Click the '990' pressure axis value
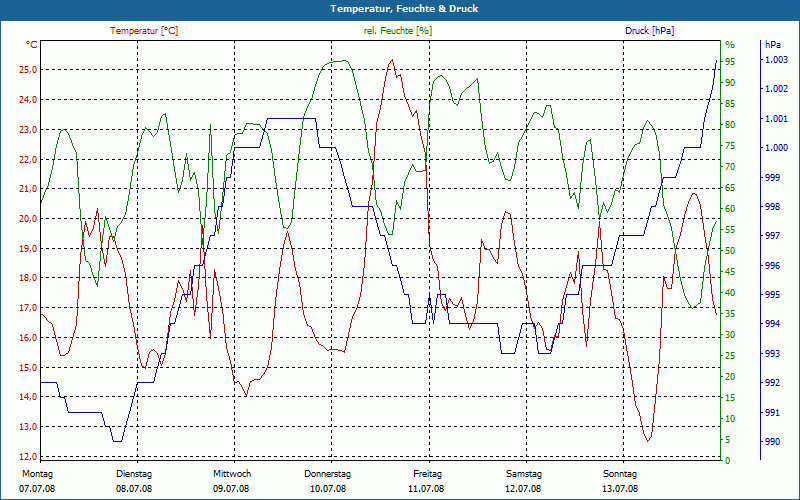Viewport: 800px width, 500px height. (772, 441)
